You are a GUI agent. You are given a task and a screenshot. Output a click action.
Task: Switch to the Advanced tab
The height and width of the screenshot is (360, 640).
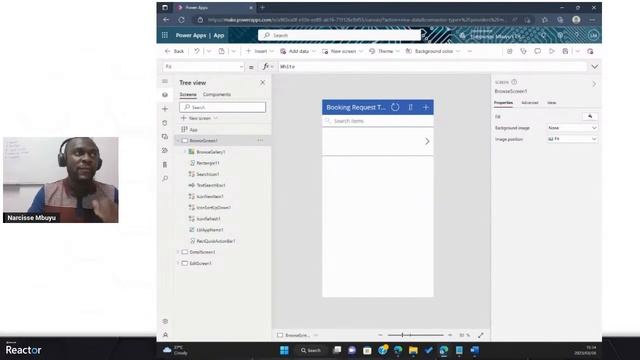(530, 102)
